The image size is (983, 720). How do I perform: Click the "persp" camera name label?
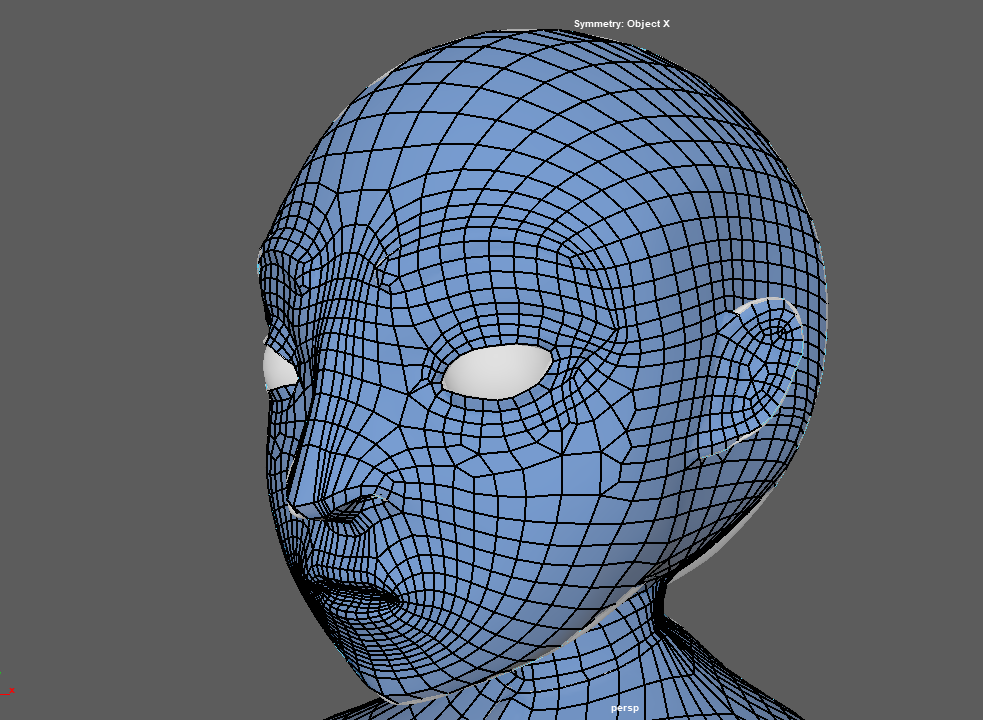coord(625,708)
